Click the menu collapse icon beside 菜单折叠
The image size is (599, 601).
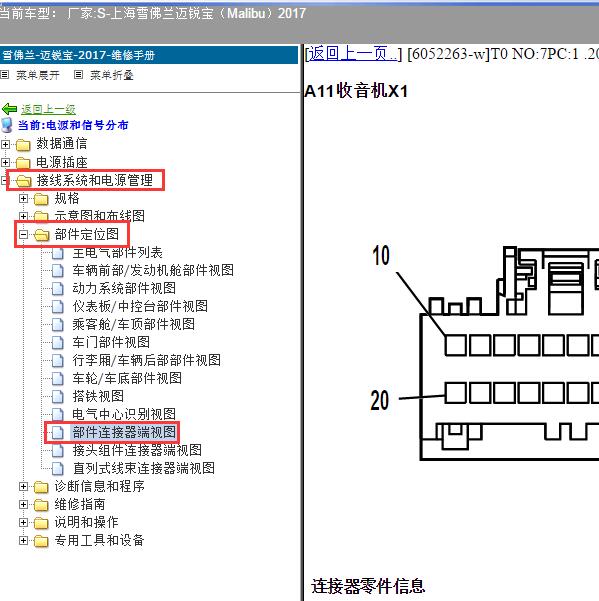coord(78,75)
